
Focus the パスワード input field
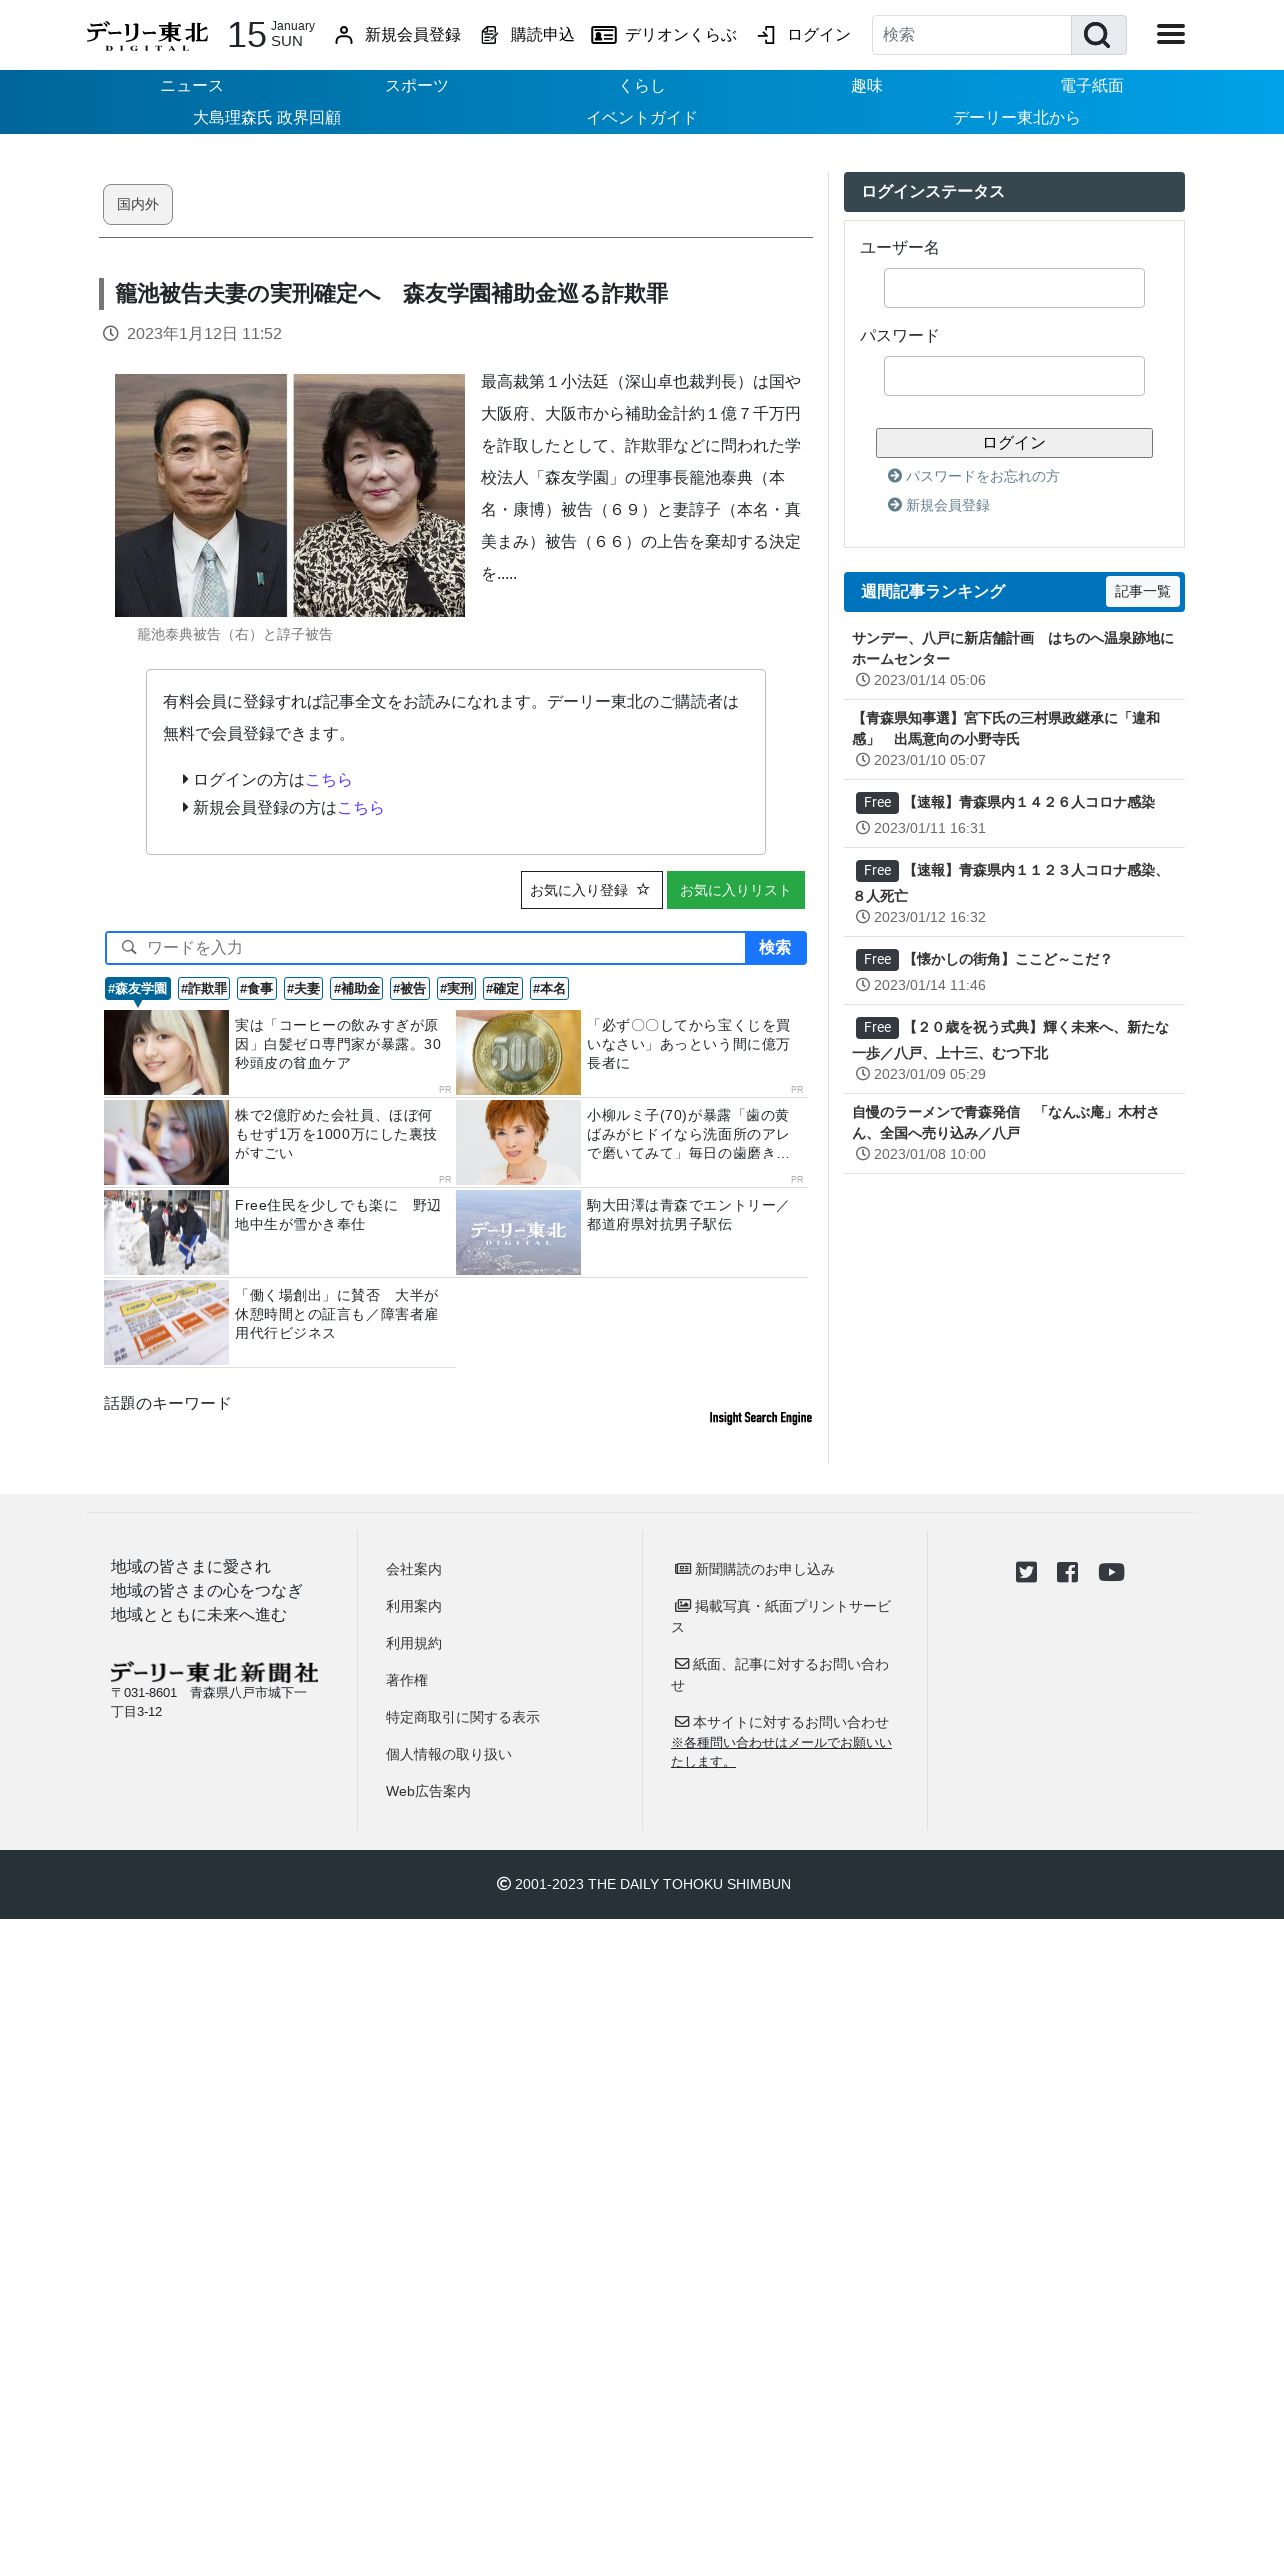1014,376
